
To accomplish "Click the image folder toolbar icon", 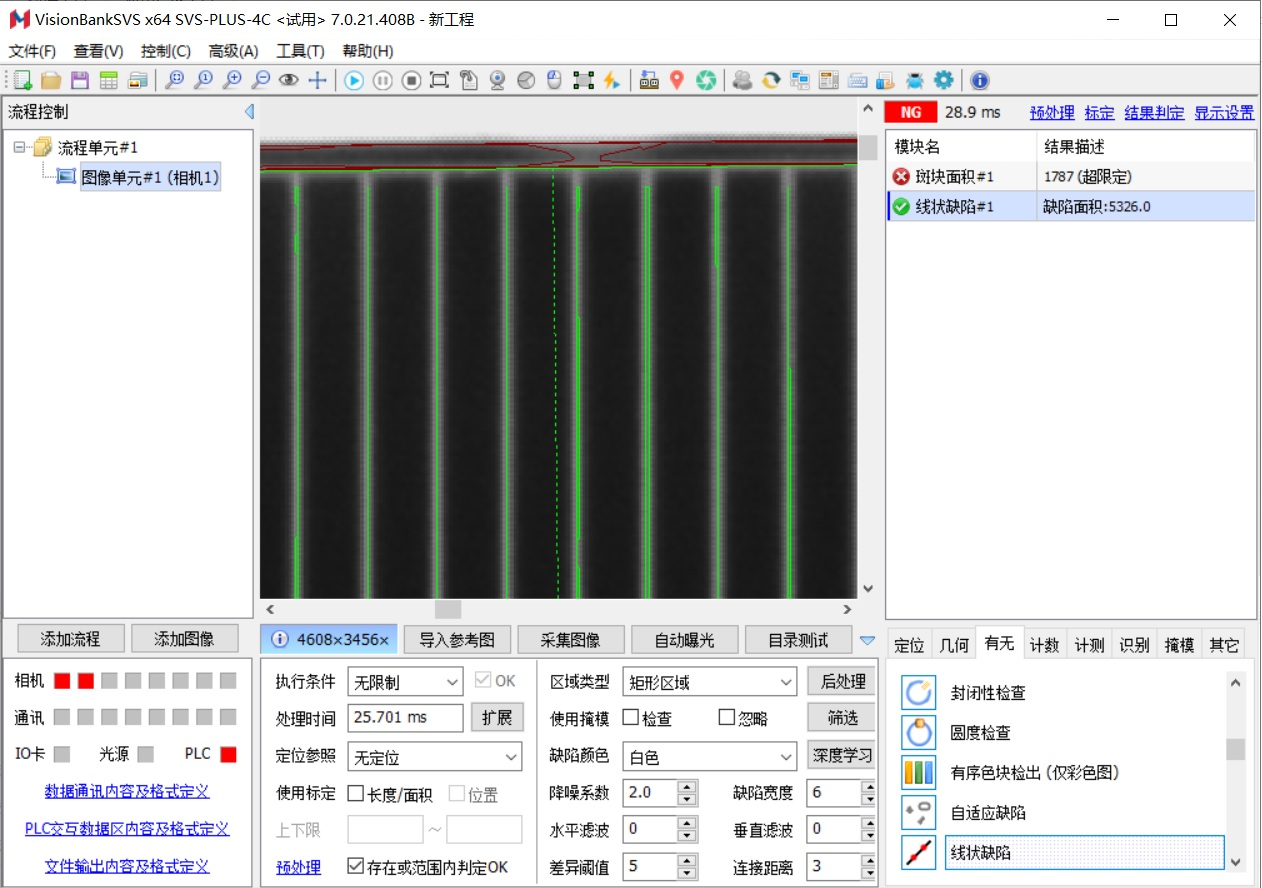I will coord(138,81).
